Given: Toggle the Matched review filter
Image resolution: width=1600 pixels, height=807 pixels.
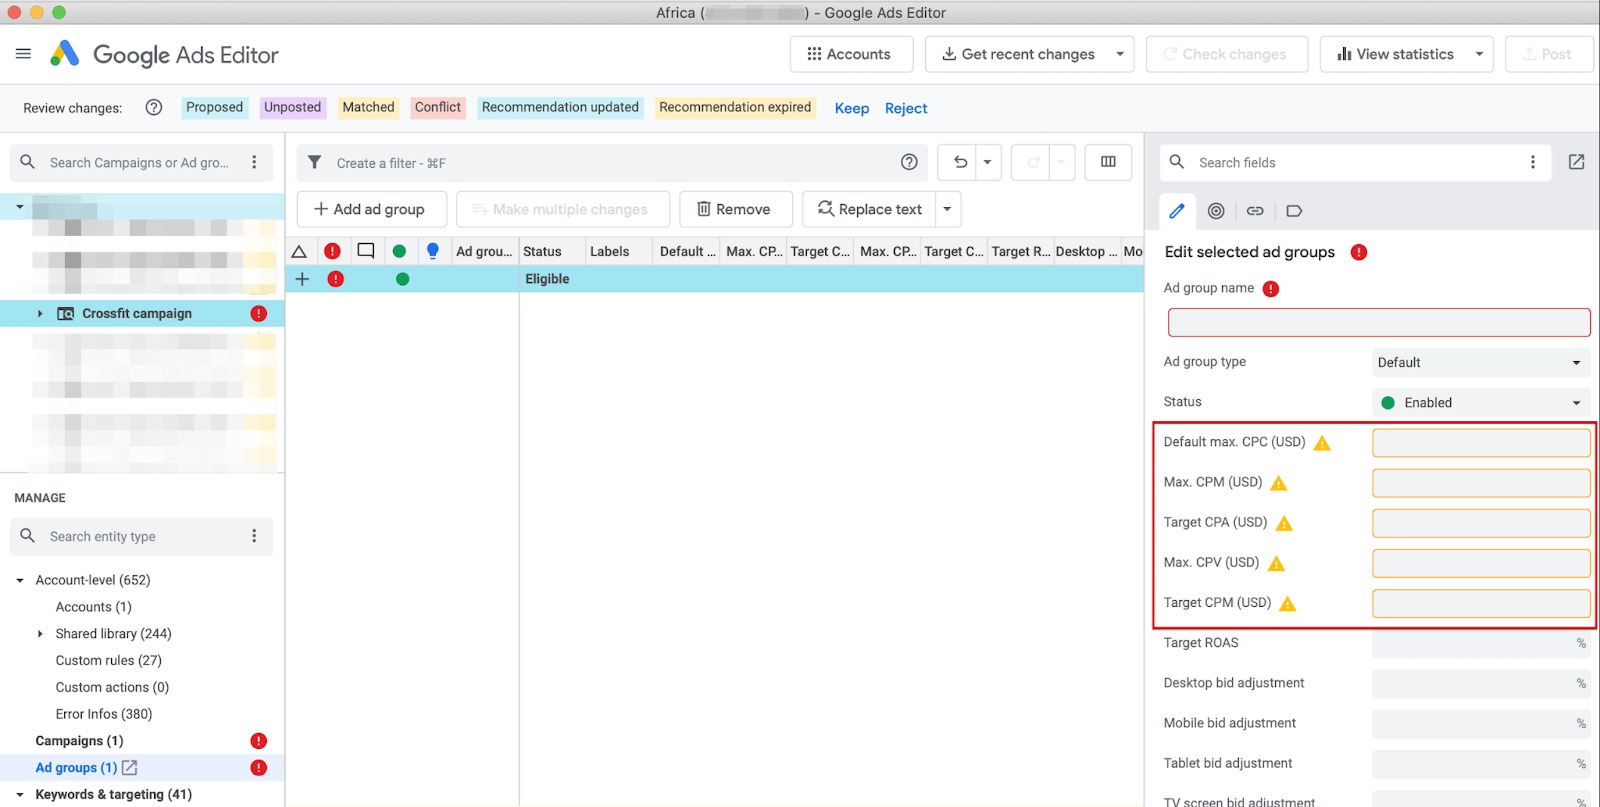Looking at the screenshot, I should [x=368, y=107].
